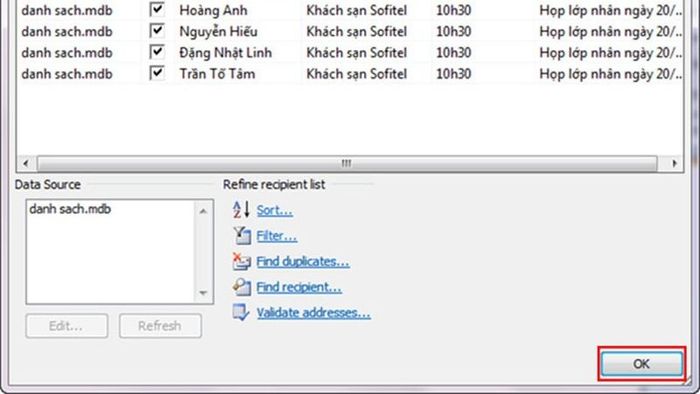Click danh sach.mdb source in Hoàng Anh row
Viewport: 700px width, 394px height.
[67, 10]
